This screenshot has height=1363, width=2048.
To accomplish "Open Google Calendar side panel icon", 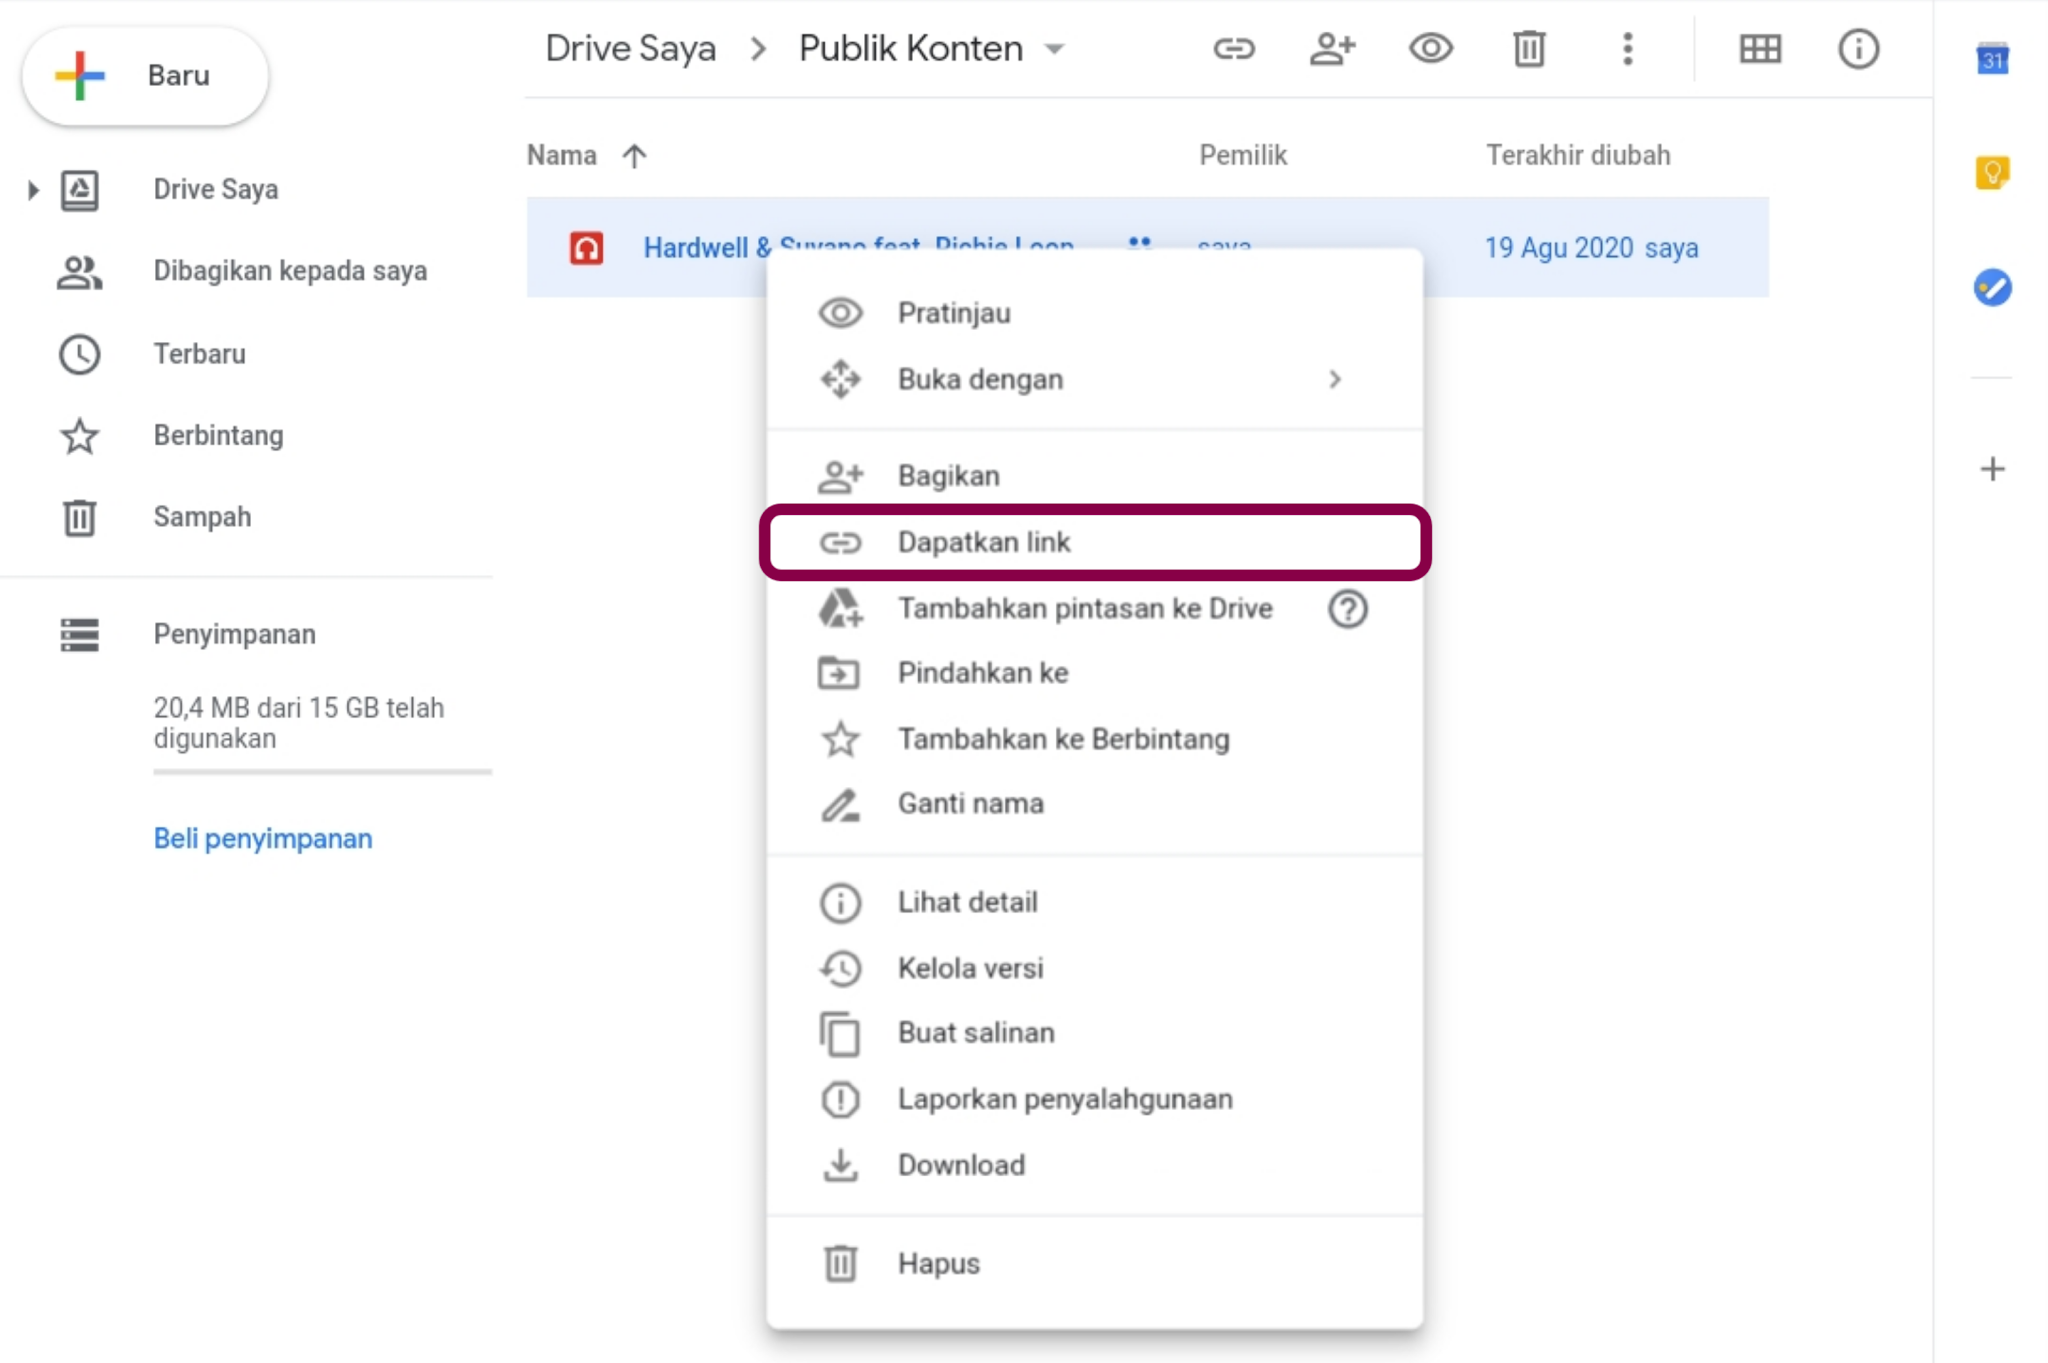I will (x=1992, y=59).
